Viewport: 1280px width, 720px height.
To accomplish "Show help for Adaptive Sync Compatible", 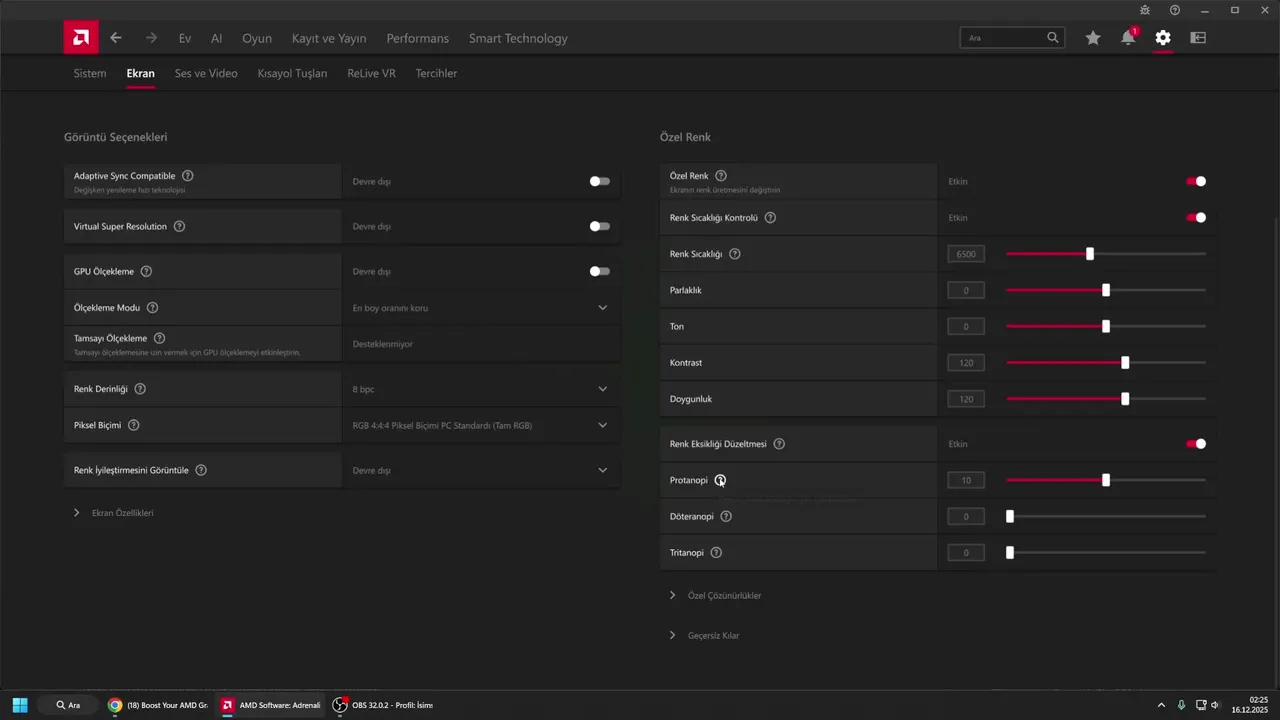I will tap(188, 176).
